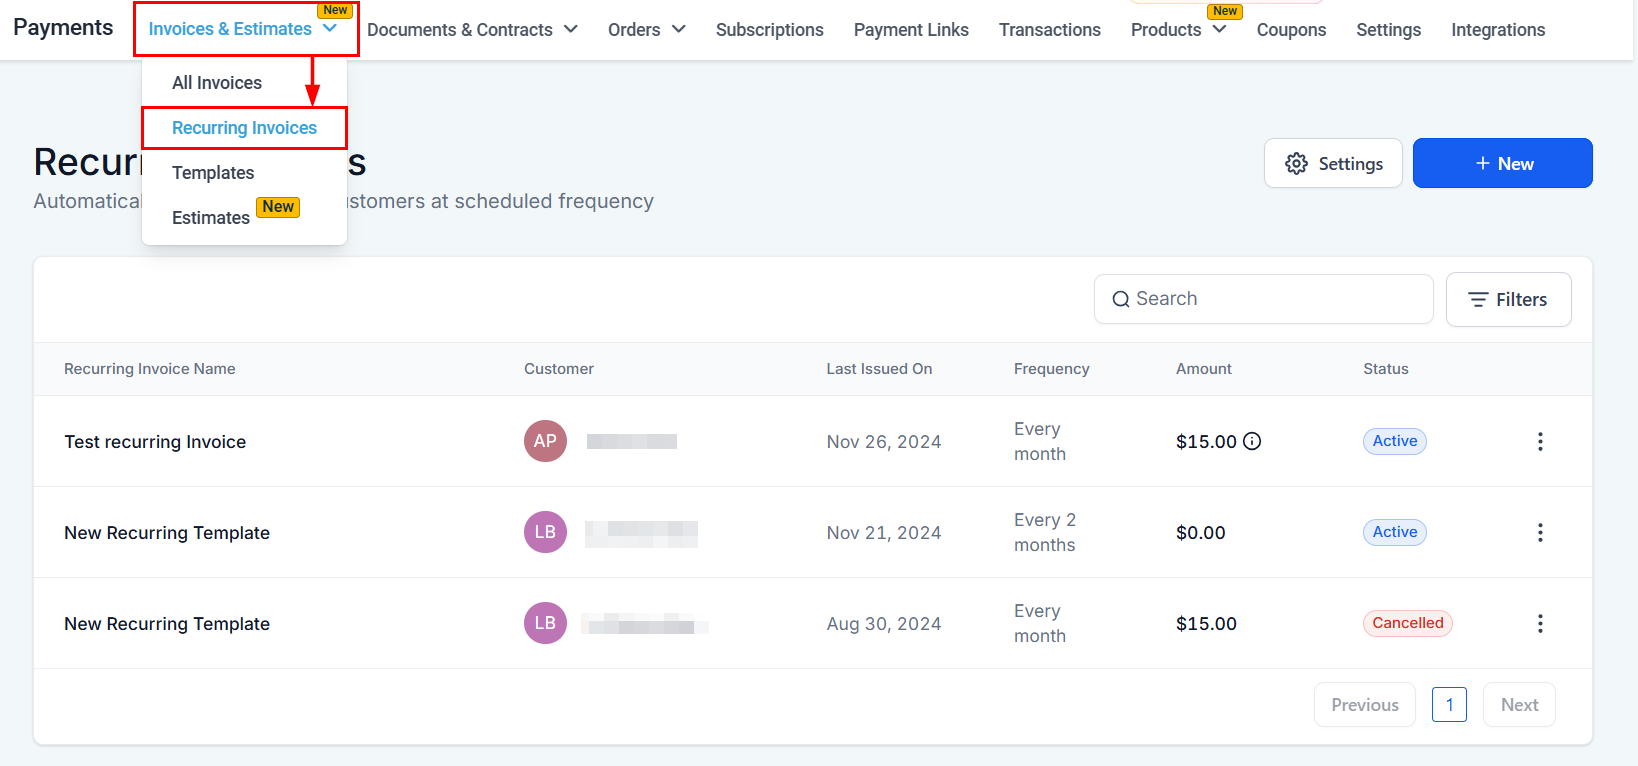This screenshot has width=1638, height=766.
Task: Click Recurring Invoice Name column header
Action: coord(150,369)
